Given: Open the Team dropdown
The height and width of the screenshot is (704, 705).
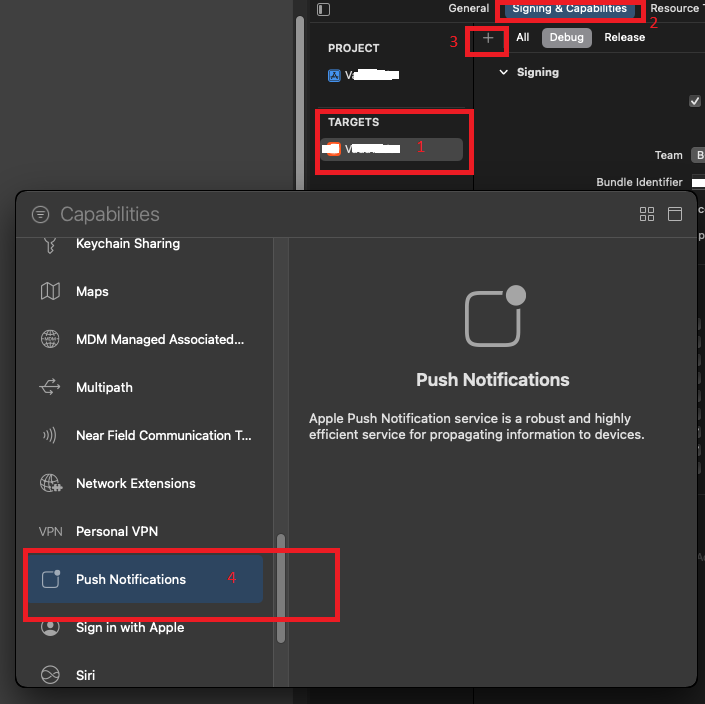Looking at the screenshot, I should (698, 155).
